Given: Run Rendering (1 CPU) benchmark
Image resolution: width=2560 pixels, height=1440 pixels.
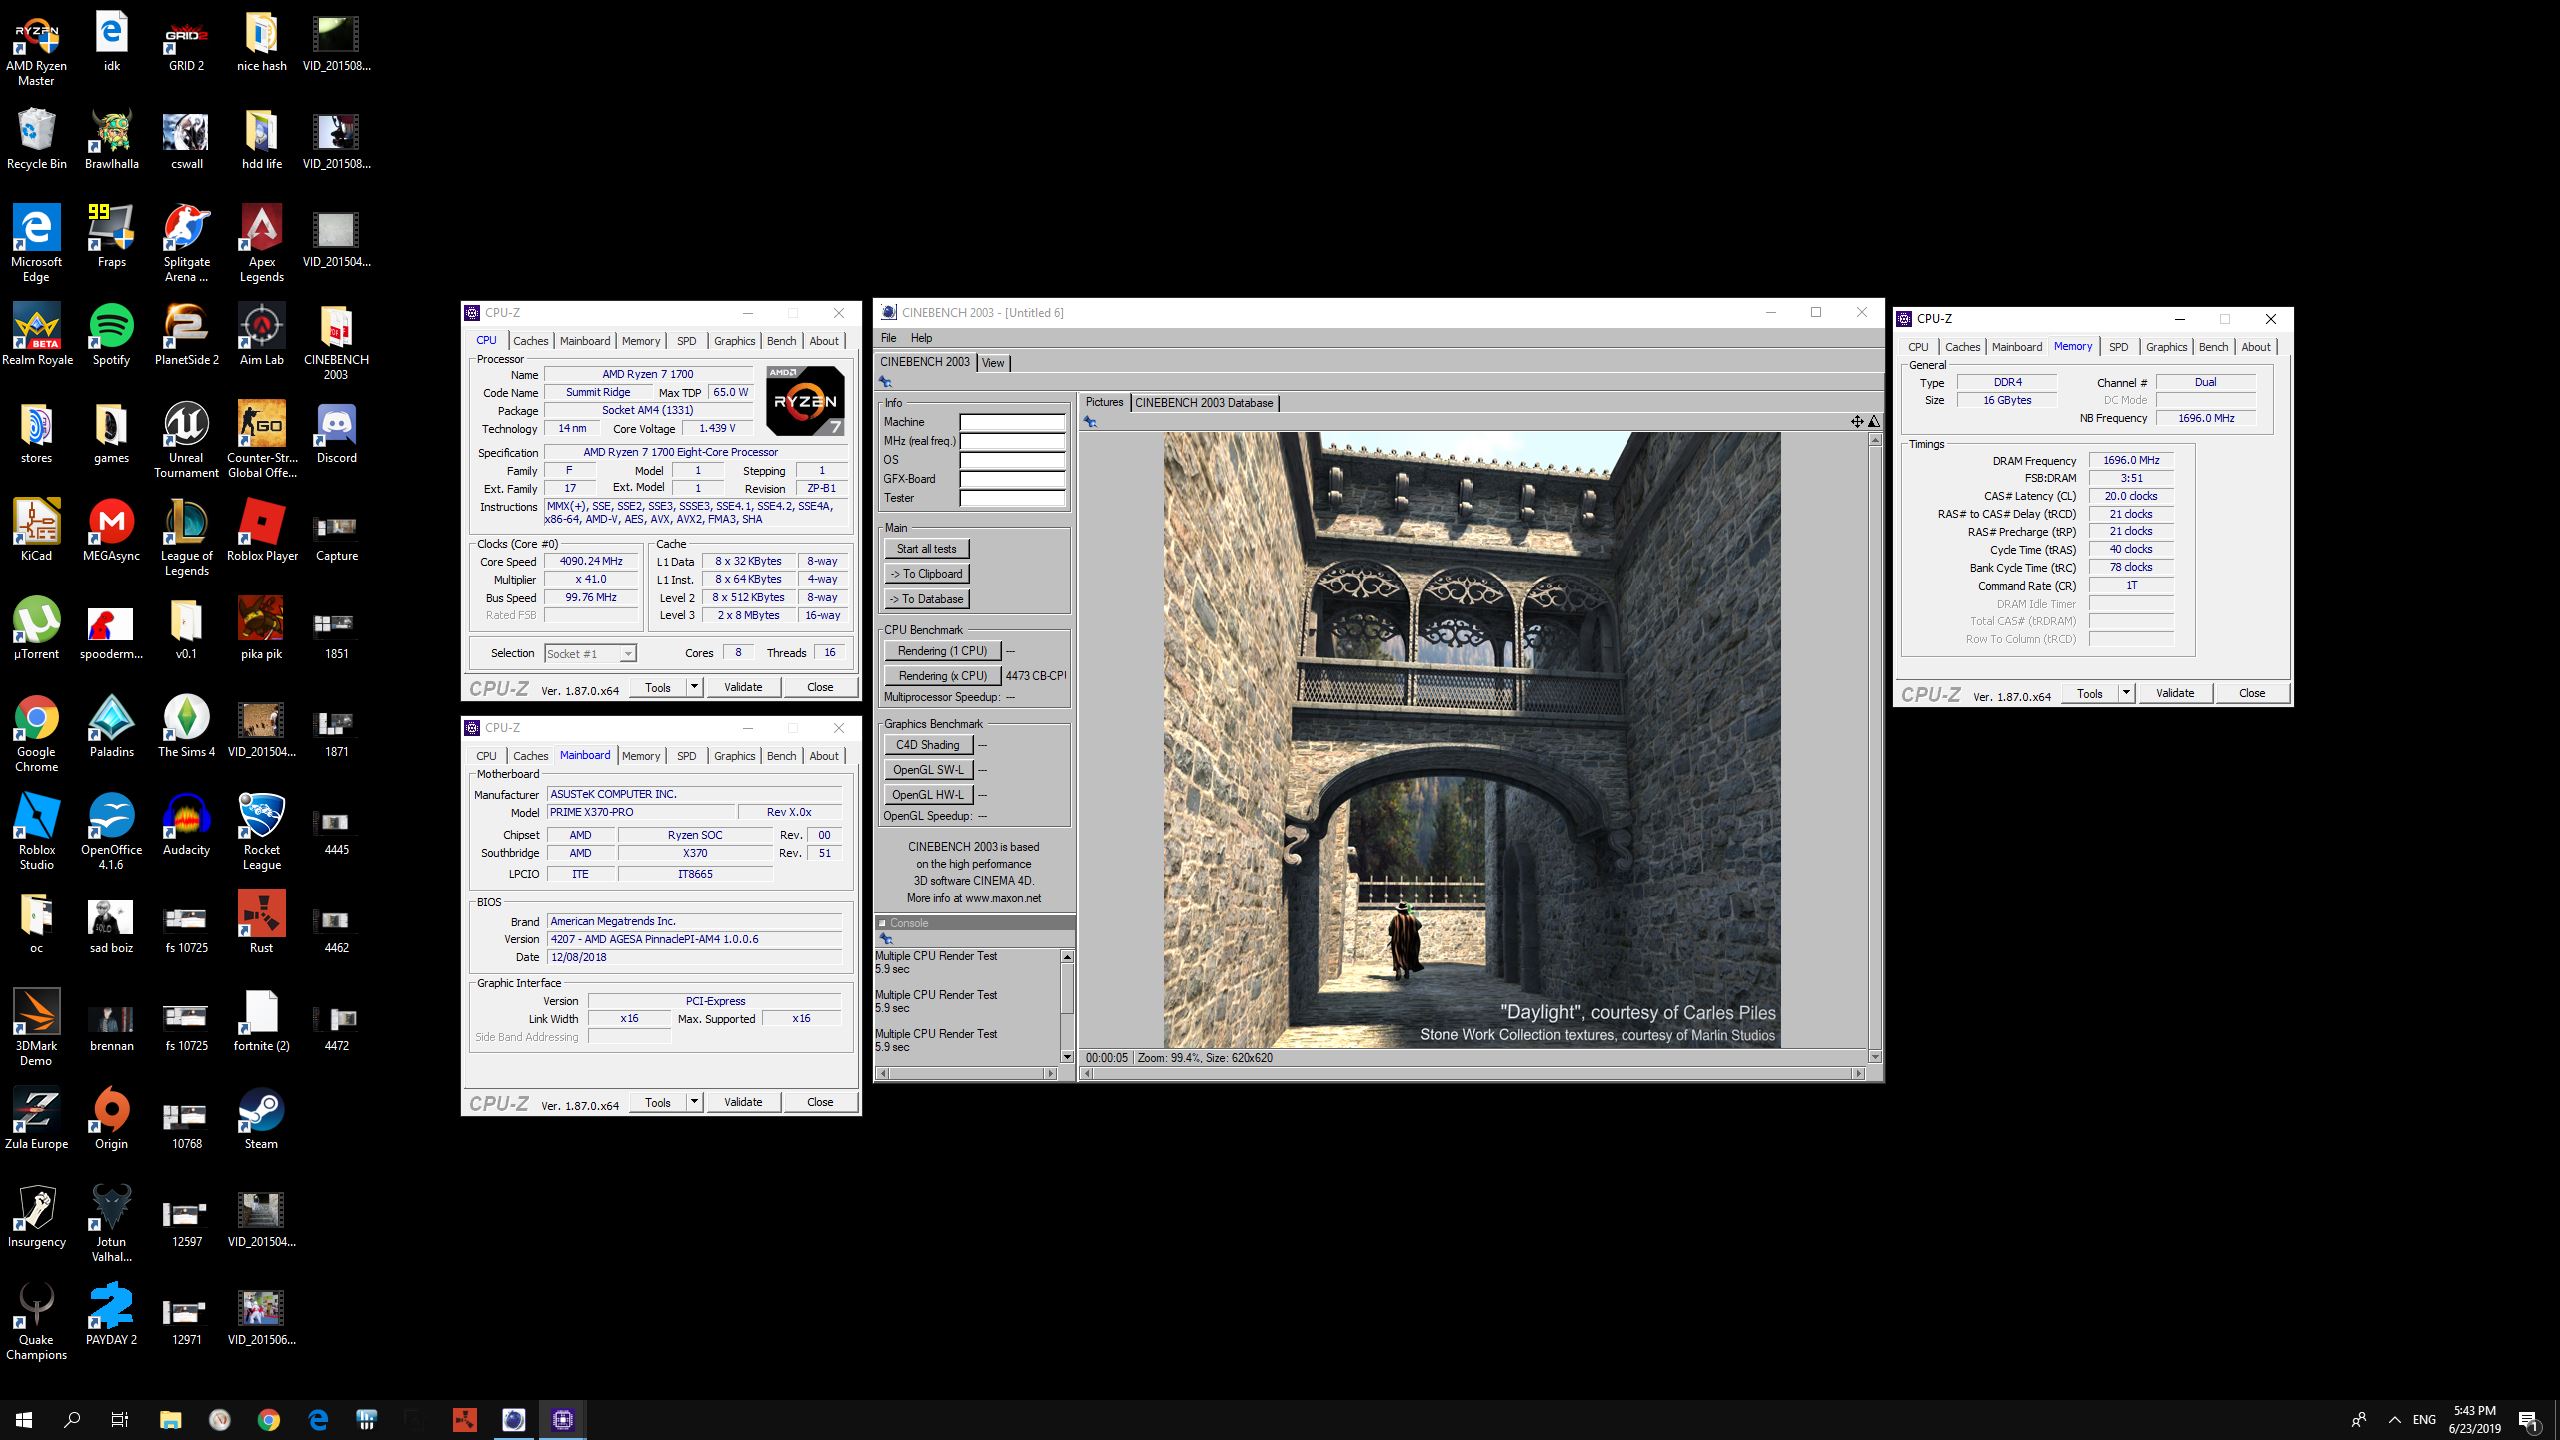Looking at the screenshot, I should (x=942, y=651).
